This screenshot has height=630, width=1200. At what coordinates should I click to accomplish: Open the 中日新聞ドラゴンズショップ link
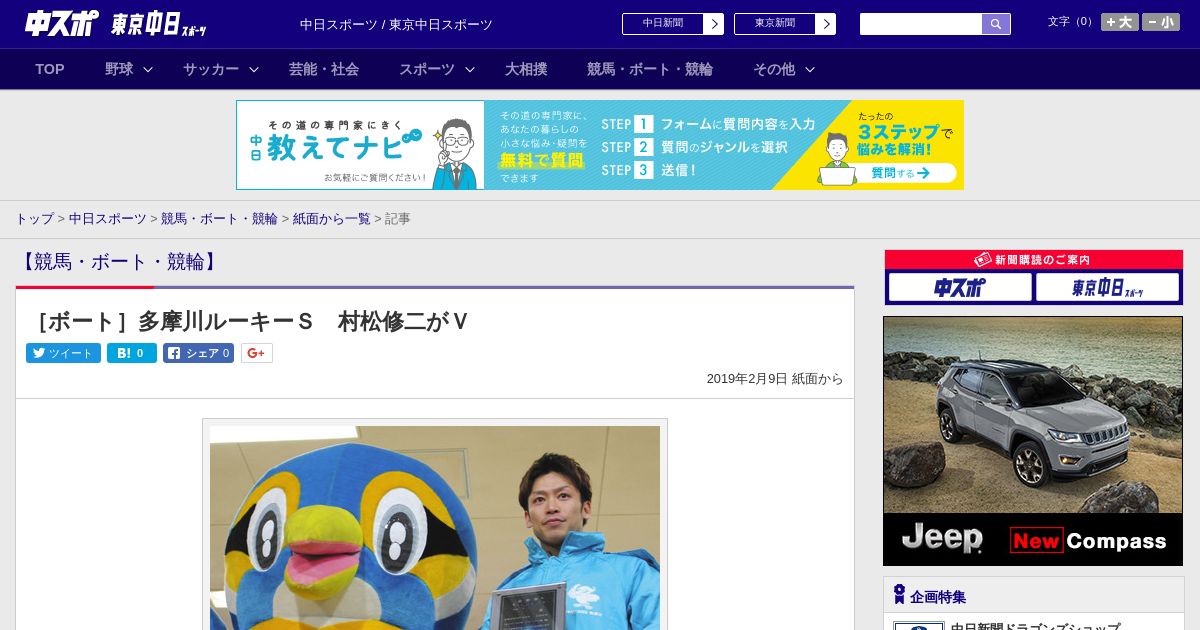coord(1035,627)
